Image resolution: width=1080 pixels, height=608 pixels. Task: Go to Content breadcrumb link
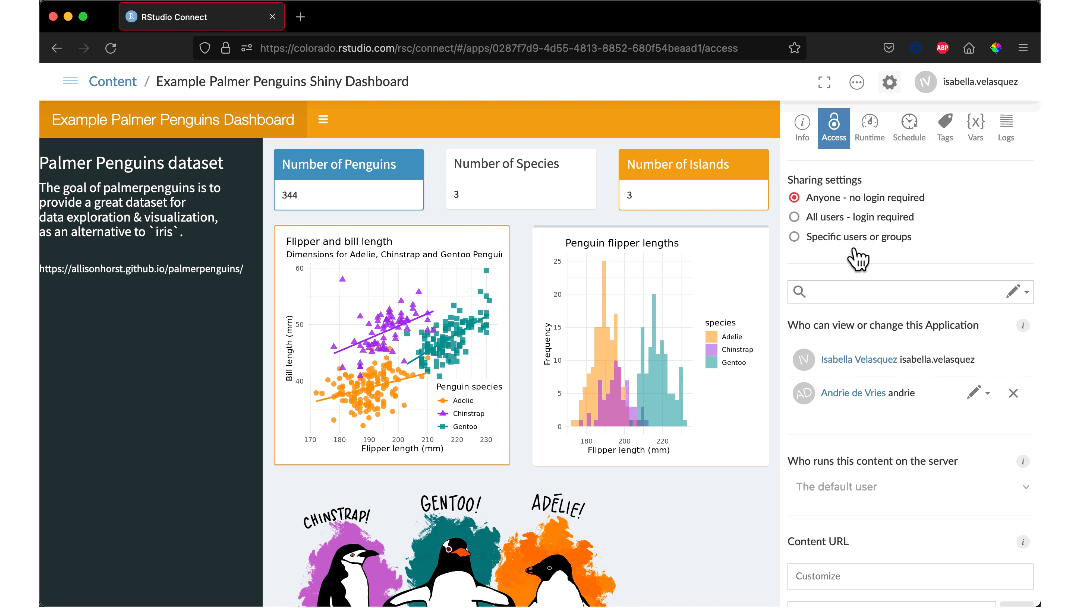coord(112,82)
